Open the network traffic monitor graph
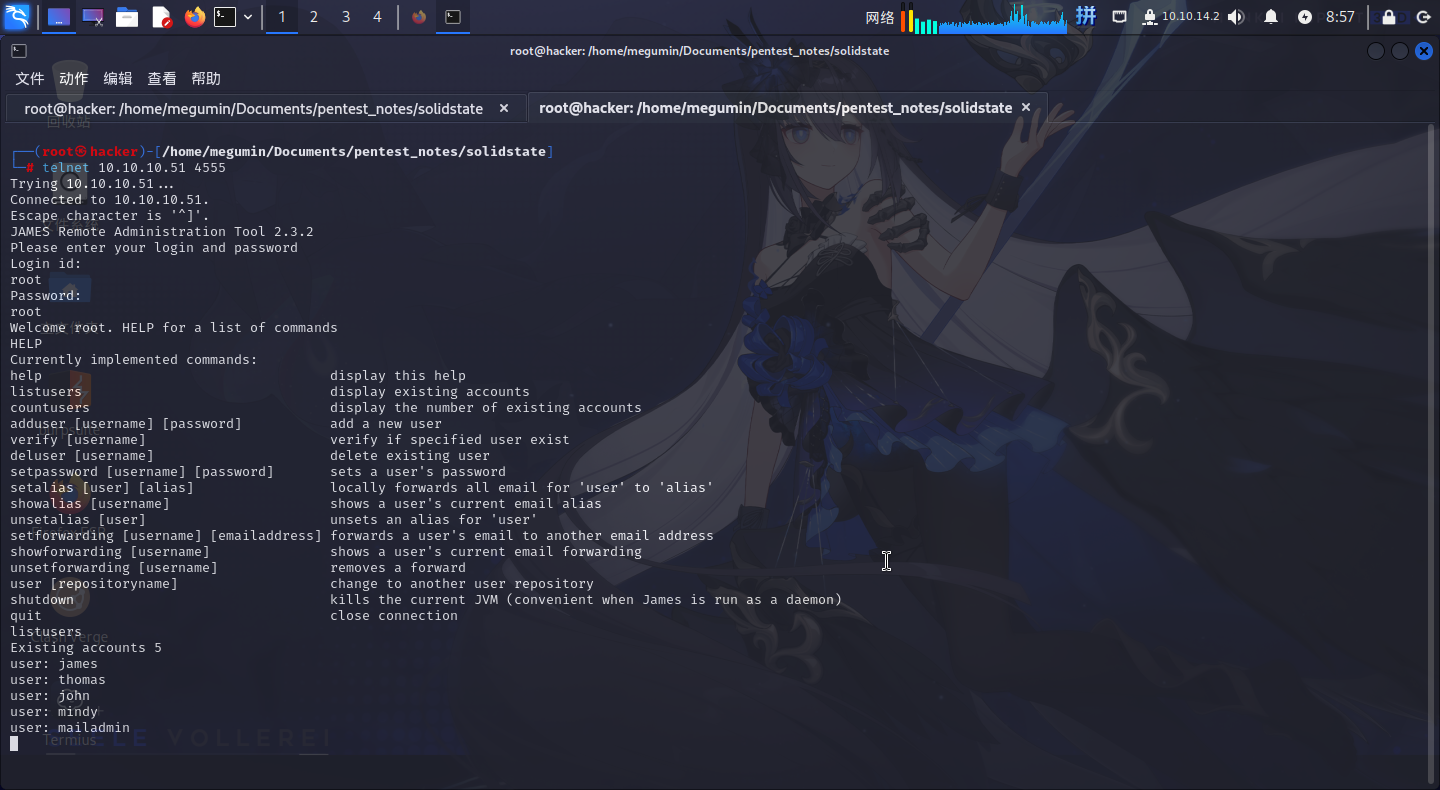 pyautogui.click(x=1002, y=17)
